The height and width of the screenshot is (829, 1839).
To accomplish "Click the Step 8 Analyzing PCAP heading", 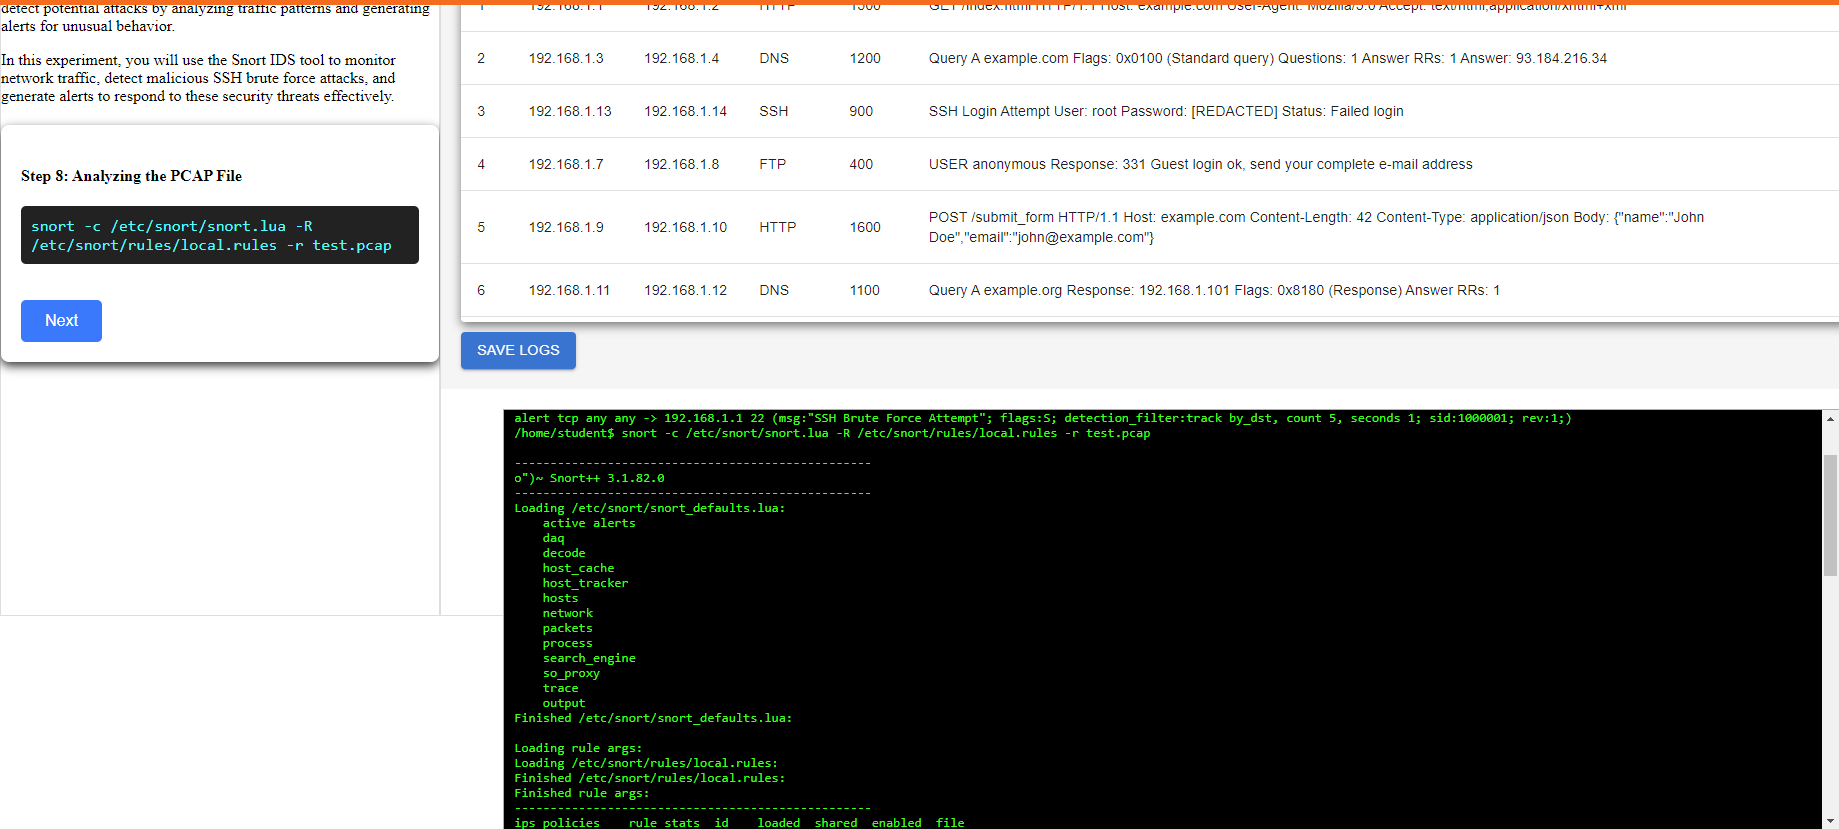I will tap(131, 176).
